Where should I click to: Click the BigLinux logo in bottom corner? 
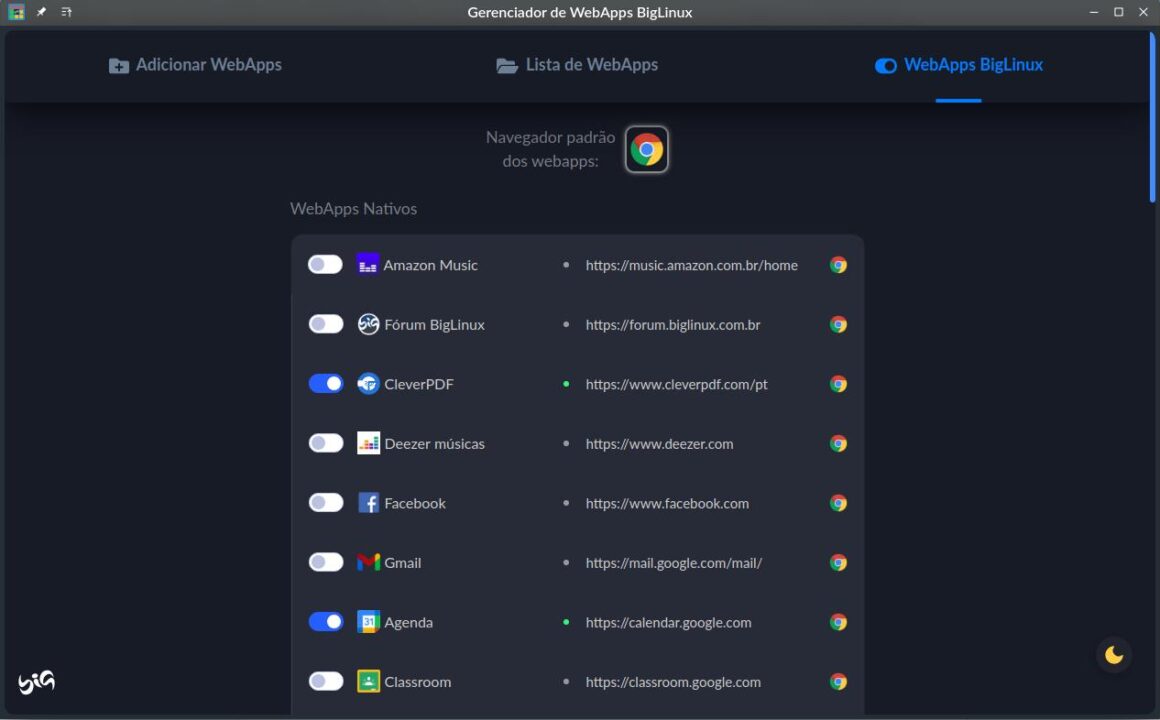coord(36,682)
